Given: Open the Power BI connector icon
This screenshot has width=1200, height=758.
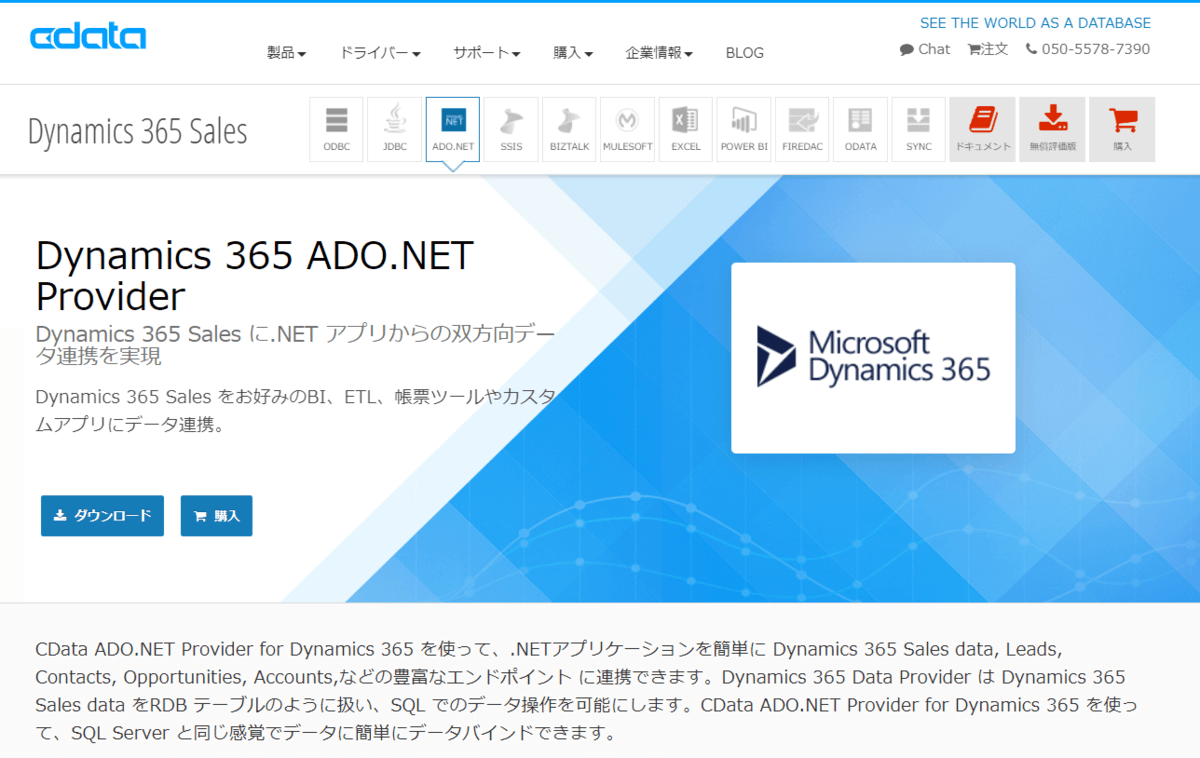Looking at the screenshot, I should 744,129.
